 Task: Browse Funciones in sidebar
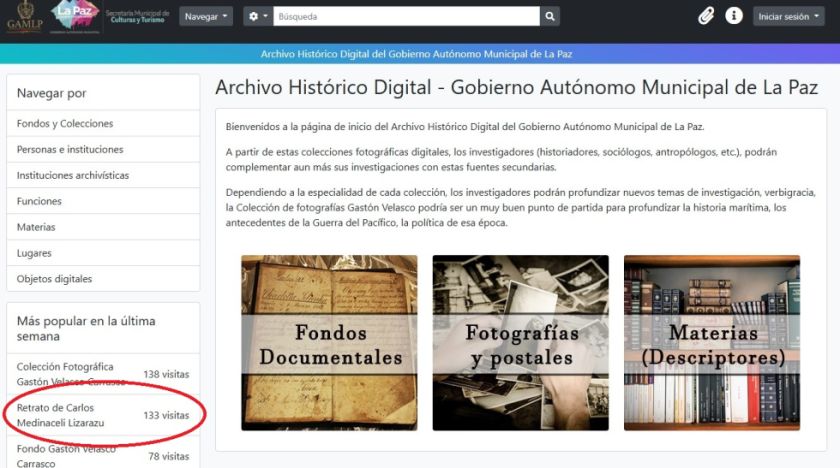click(103, 201)
